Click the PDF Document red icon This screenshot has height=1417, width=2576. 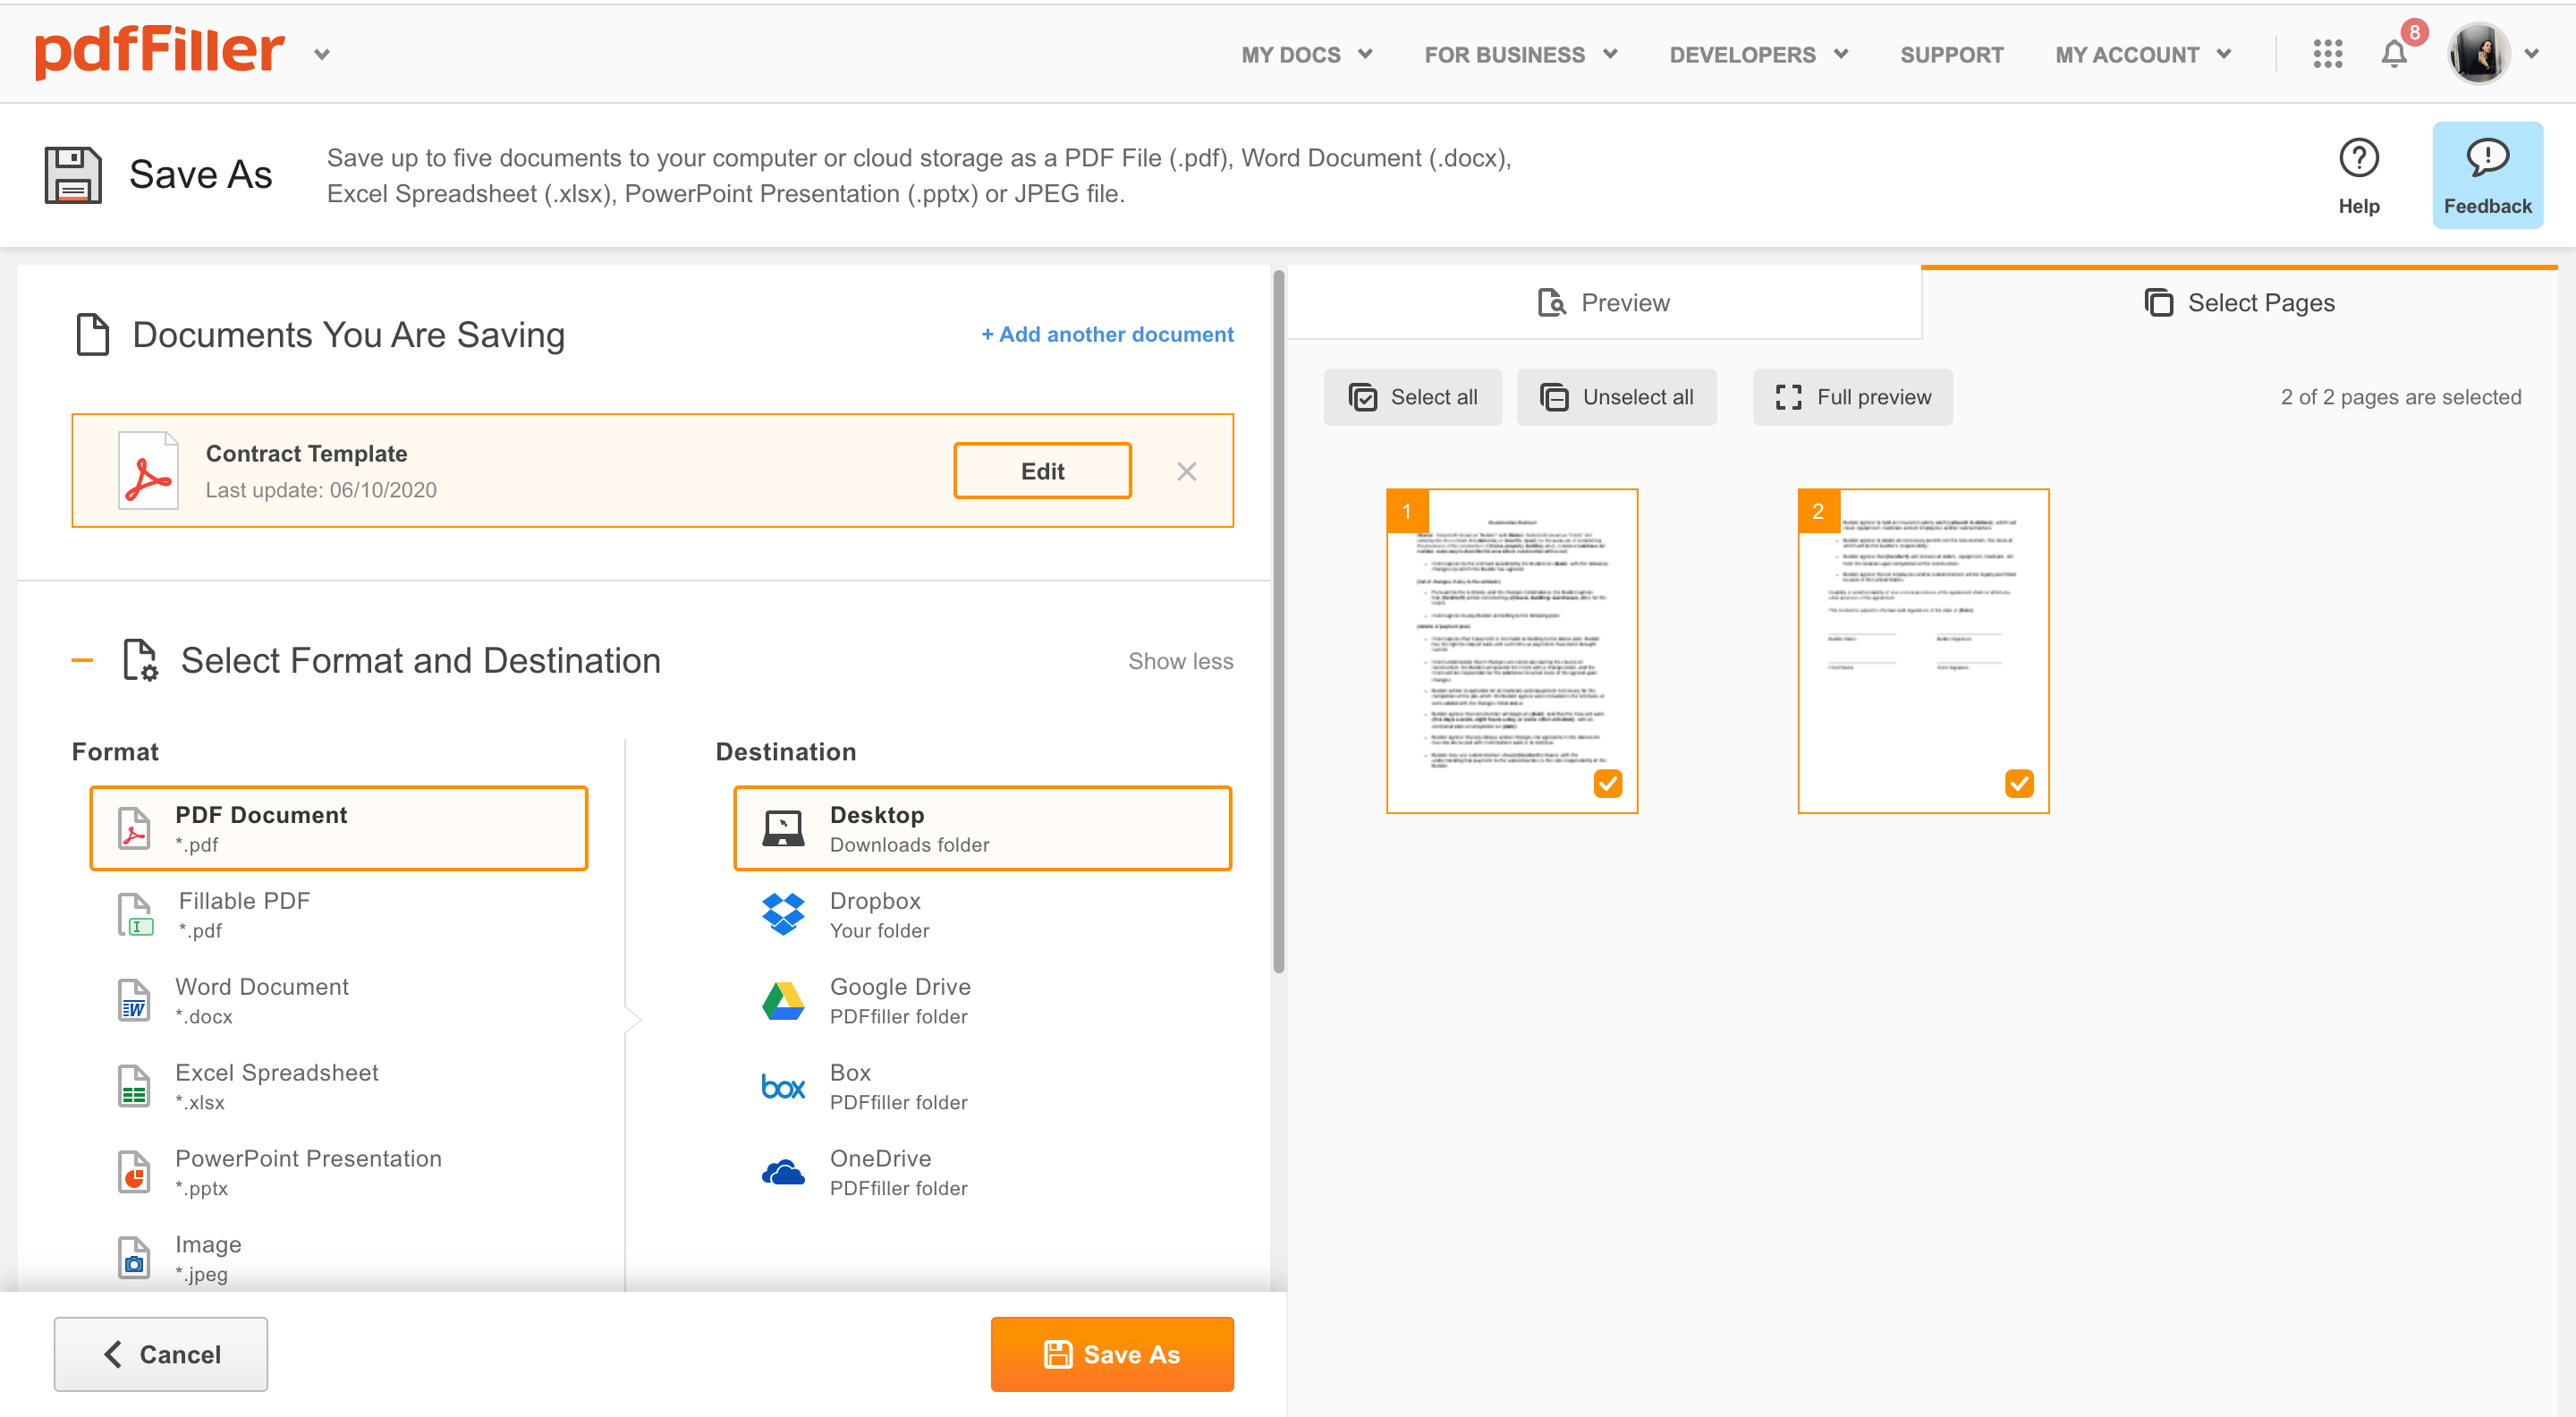click(x=134, y=828)
